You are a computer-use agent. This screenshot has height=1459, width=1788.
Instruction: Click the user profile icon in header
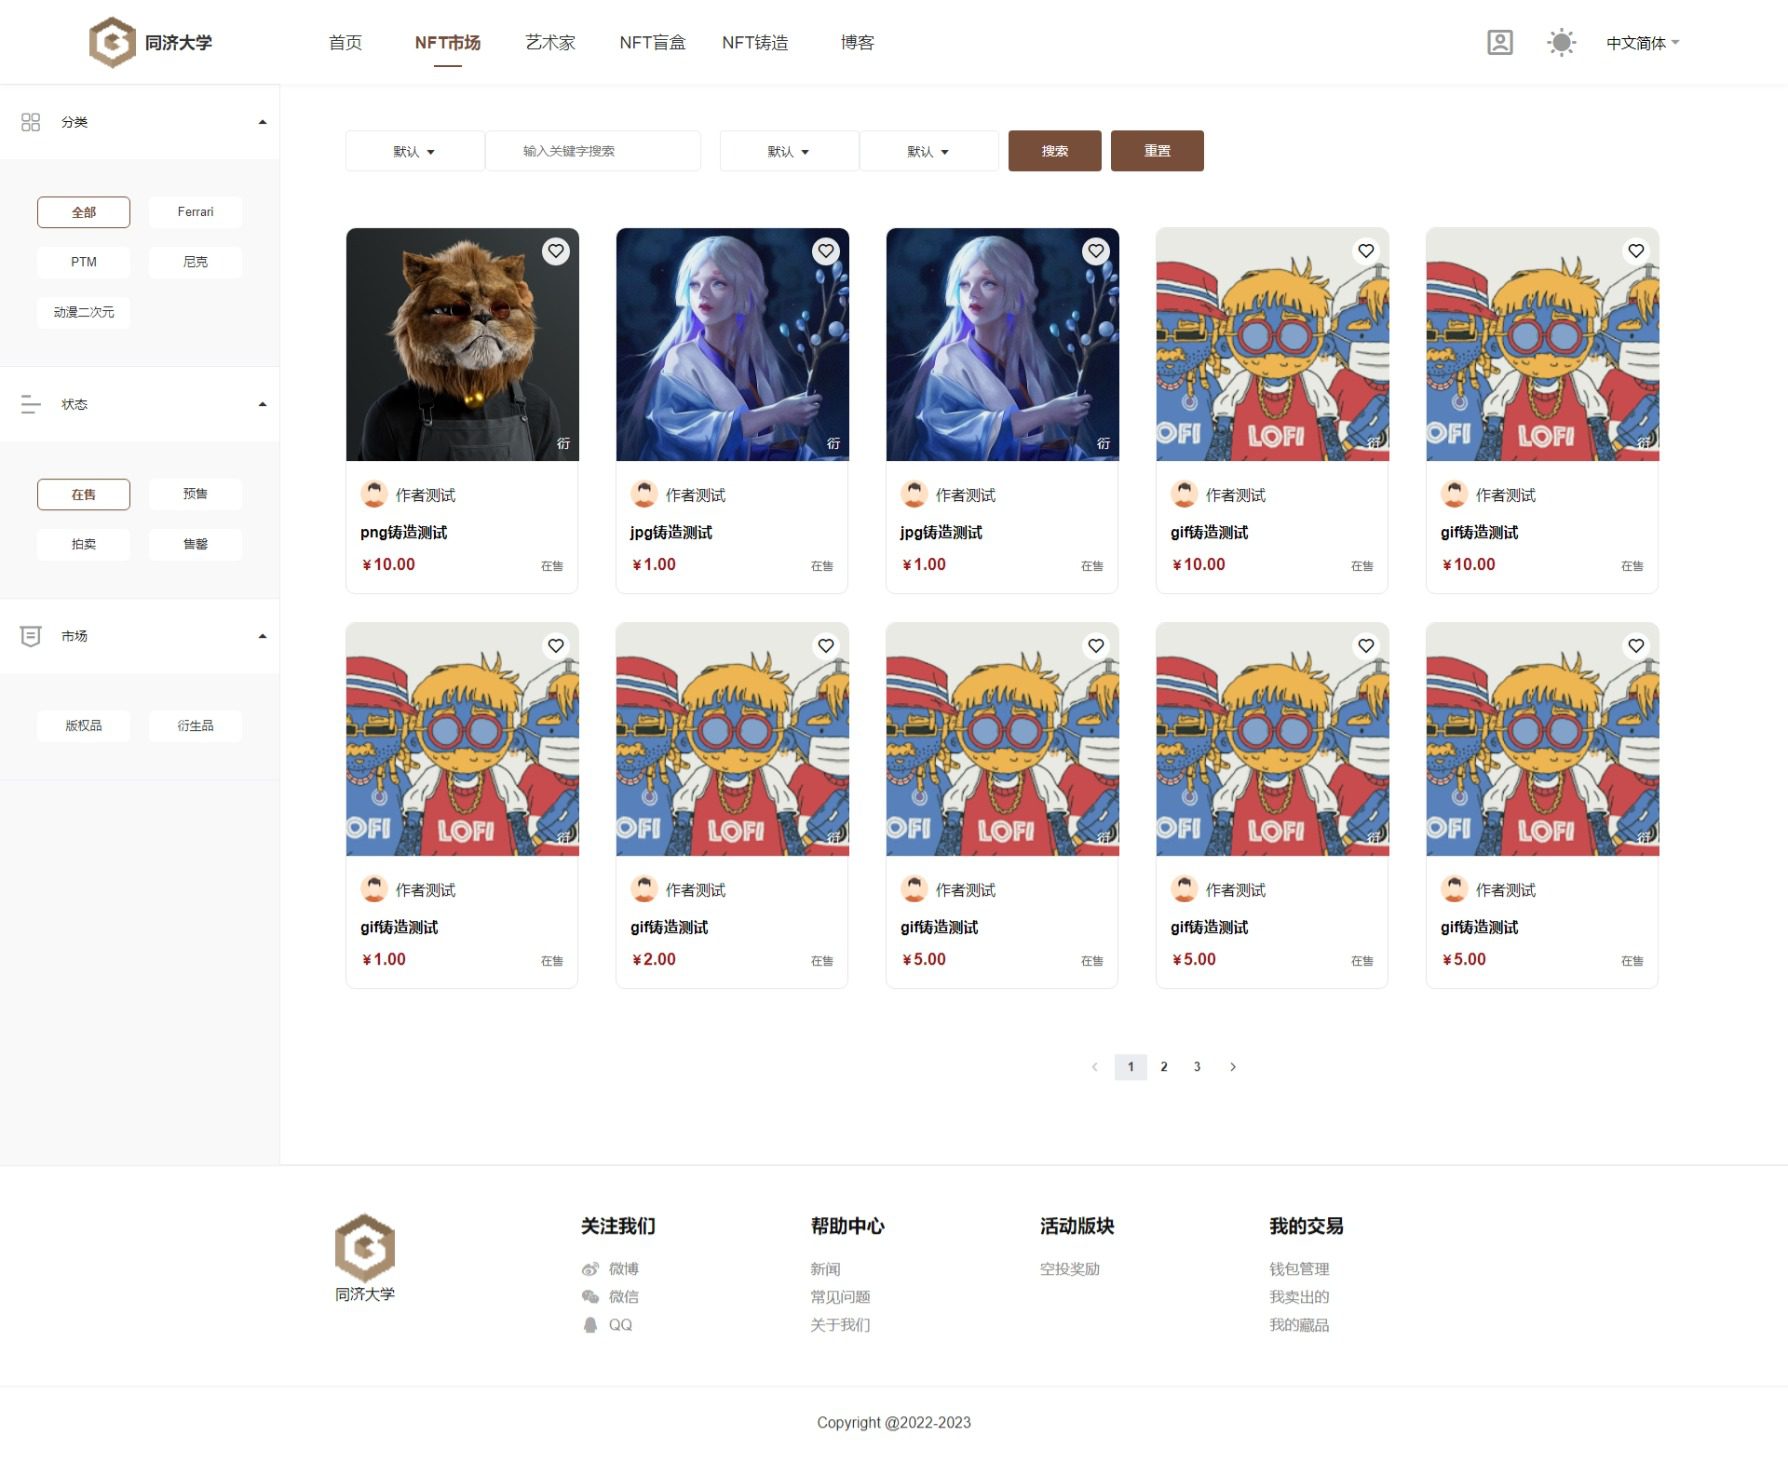[x=1499, y=42]
